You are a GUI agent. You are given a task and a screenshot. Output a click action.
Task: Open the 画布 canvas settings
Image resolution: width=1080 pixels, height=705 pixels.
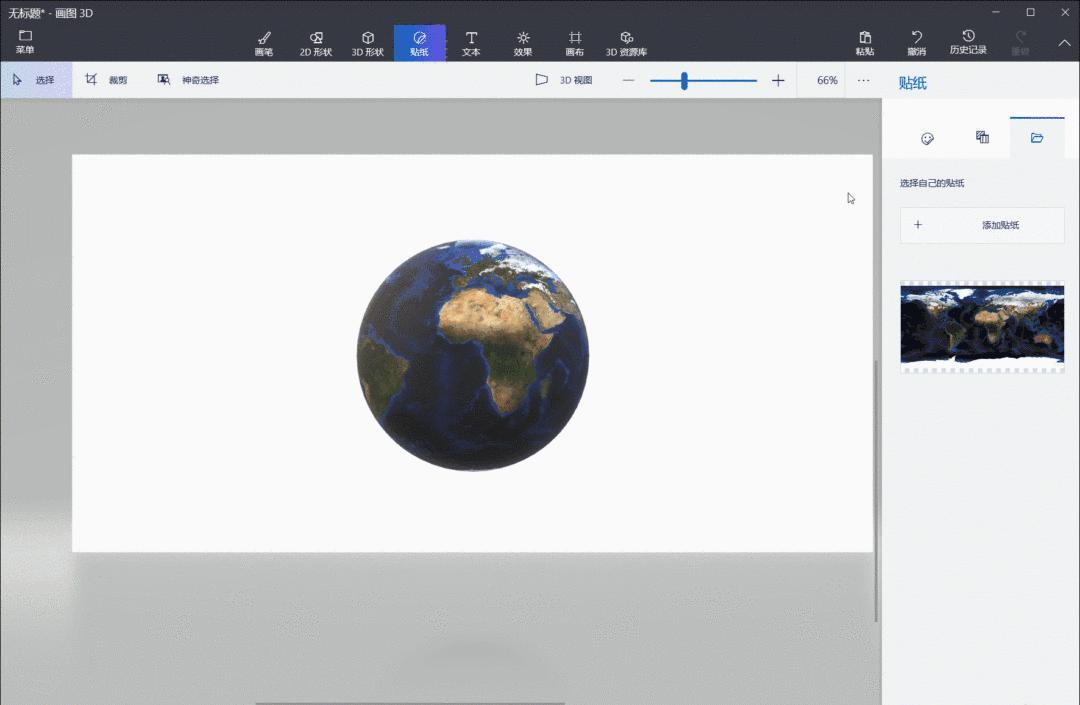[x=575, y=43]
